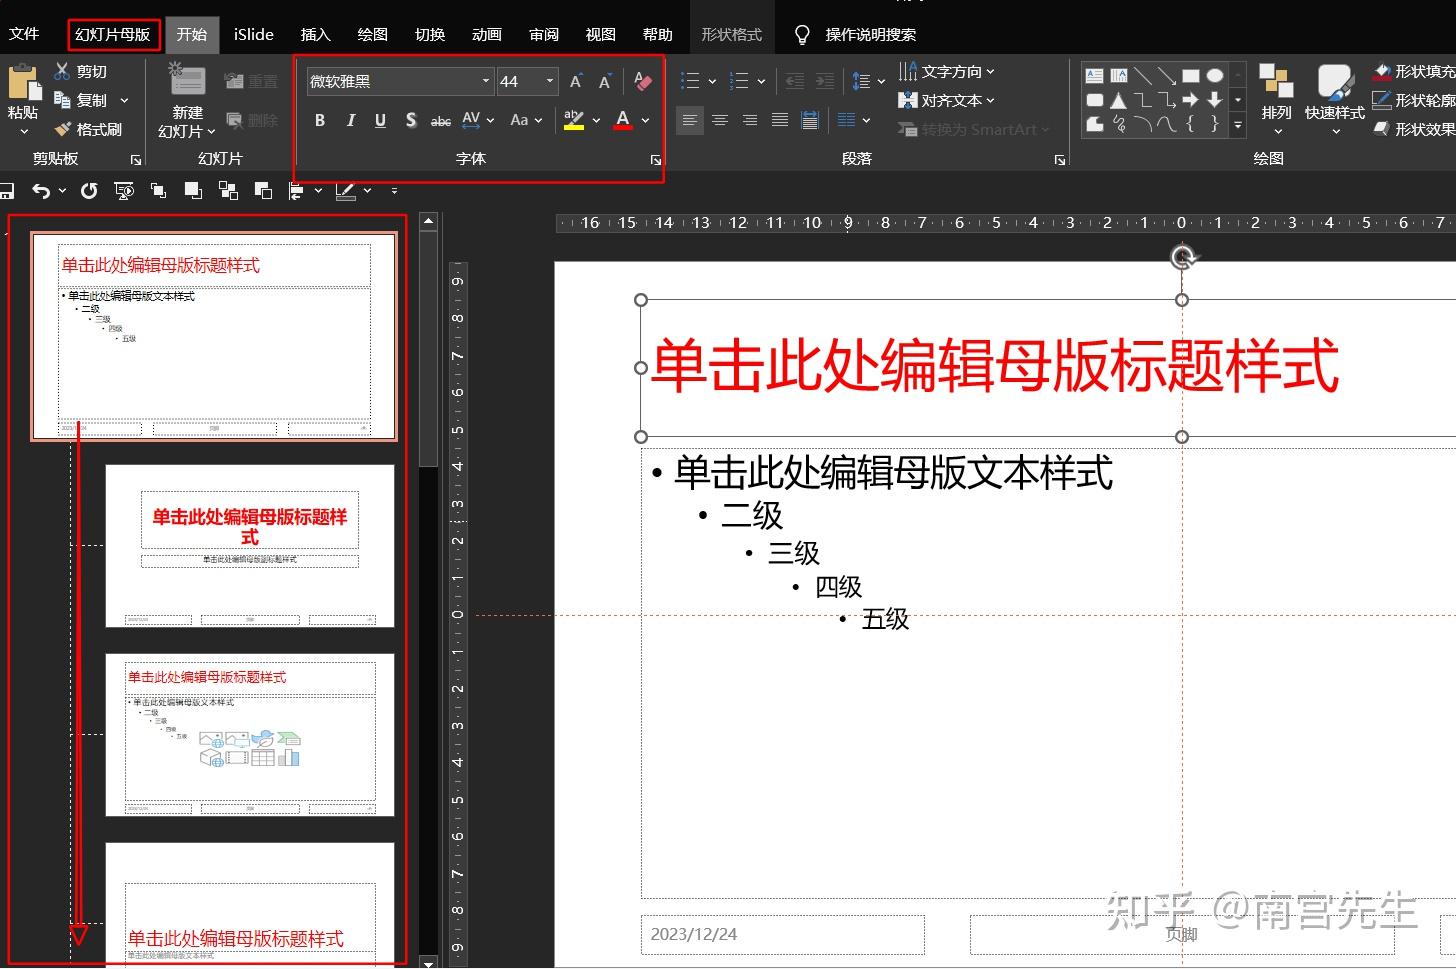Image resolution: width=1456 pixels, height=969 pixels.
Task: Decrease font size with smaller A icon
Action: coord(605,81)
